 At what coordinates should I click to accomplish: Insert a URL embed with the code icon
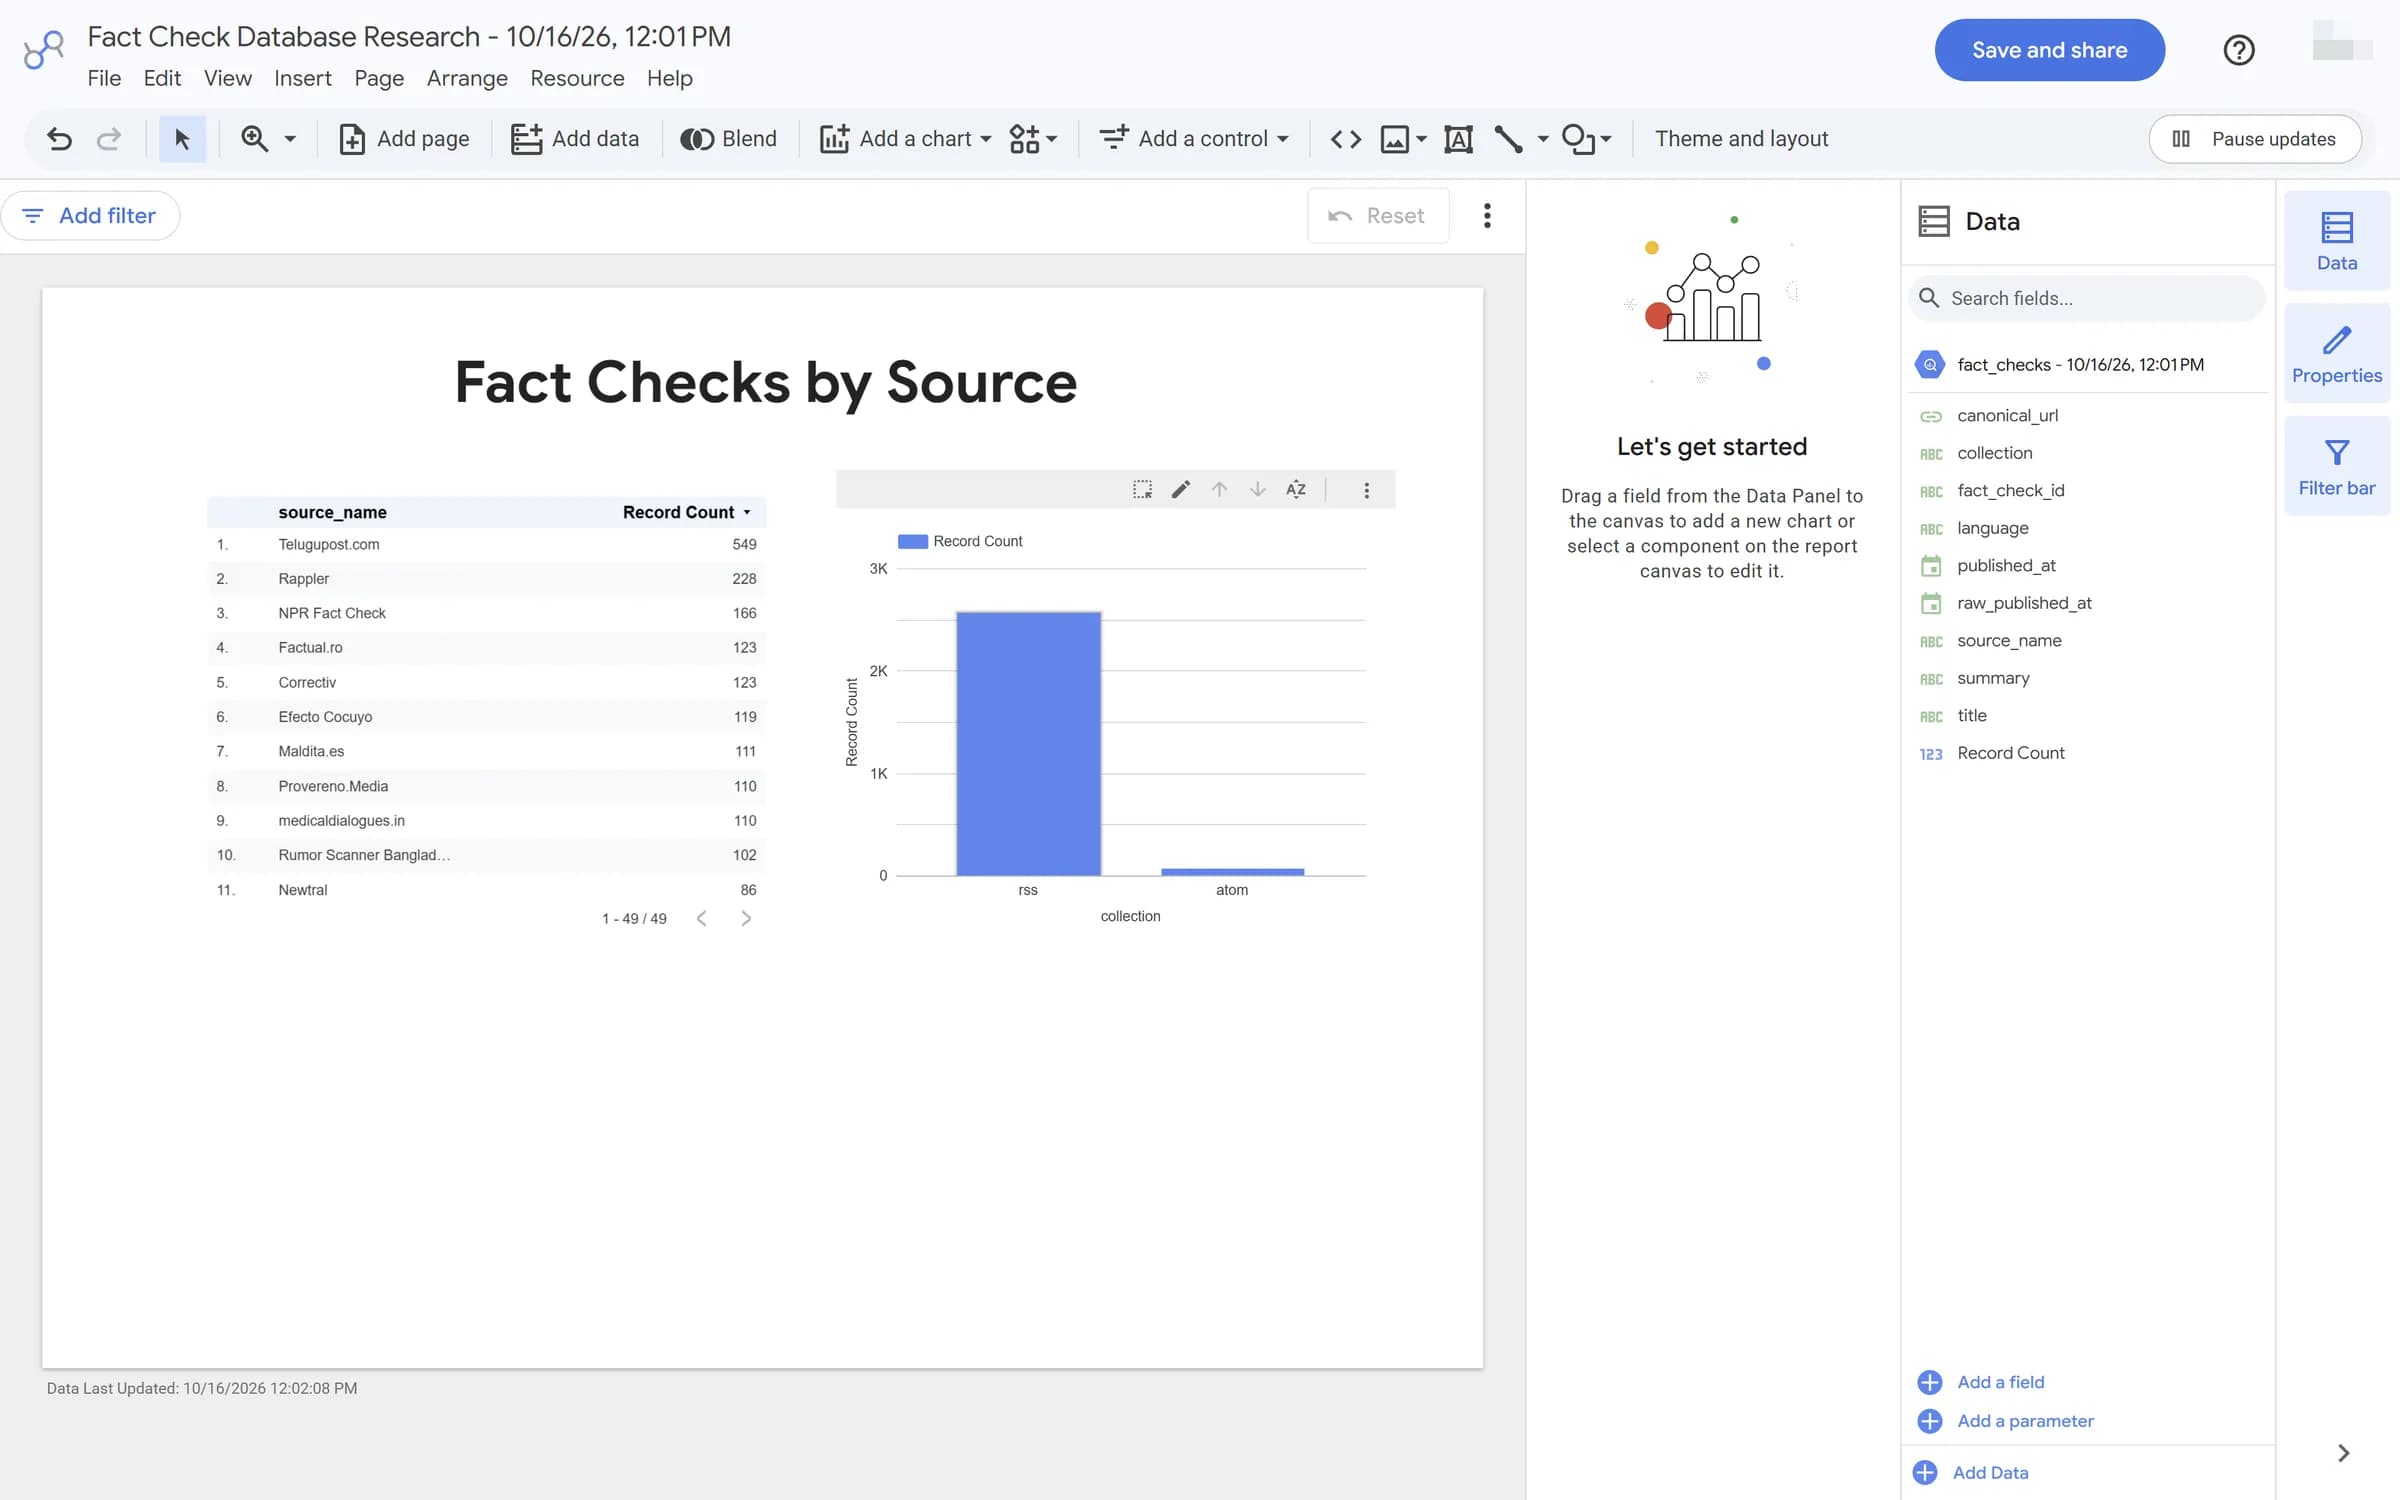[x=1346, y=139]
